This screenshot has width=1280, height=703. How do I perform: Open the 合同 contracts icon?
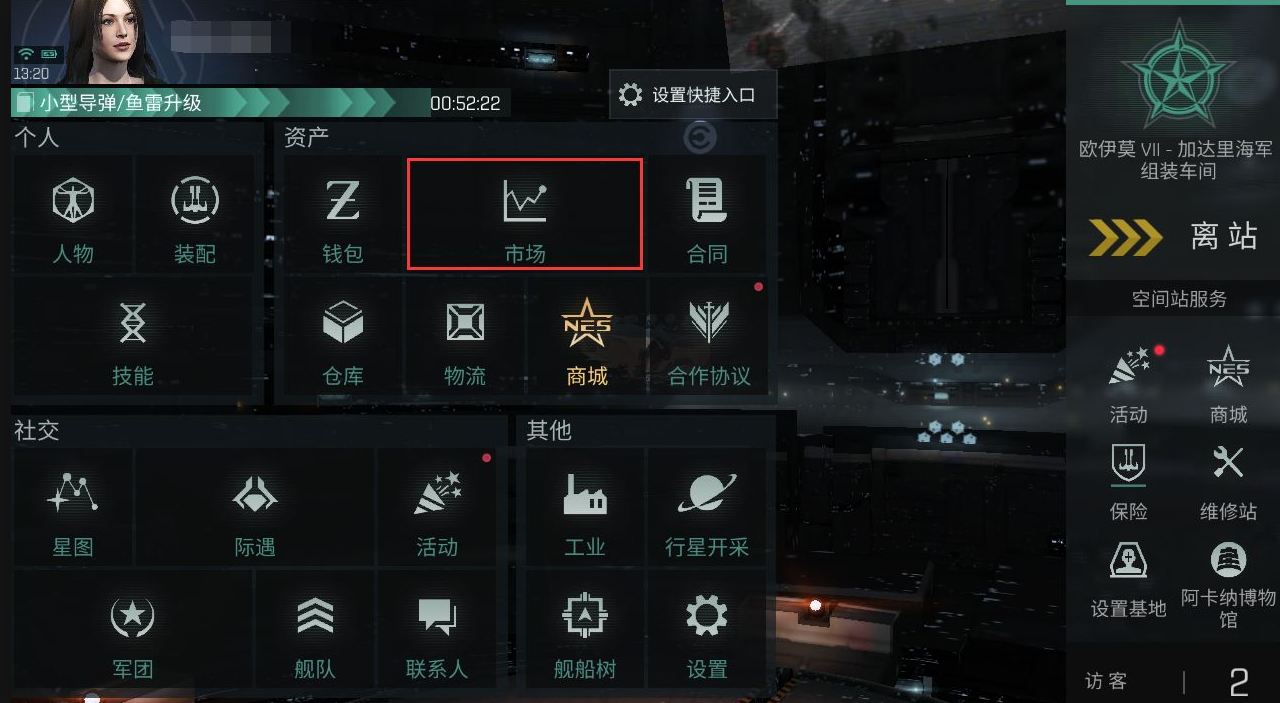tap(707, 213)
